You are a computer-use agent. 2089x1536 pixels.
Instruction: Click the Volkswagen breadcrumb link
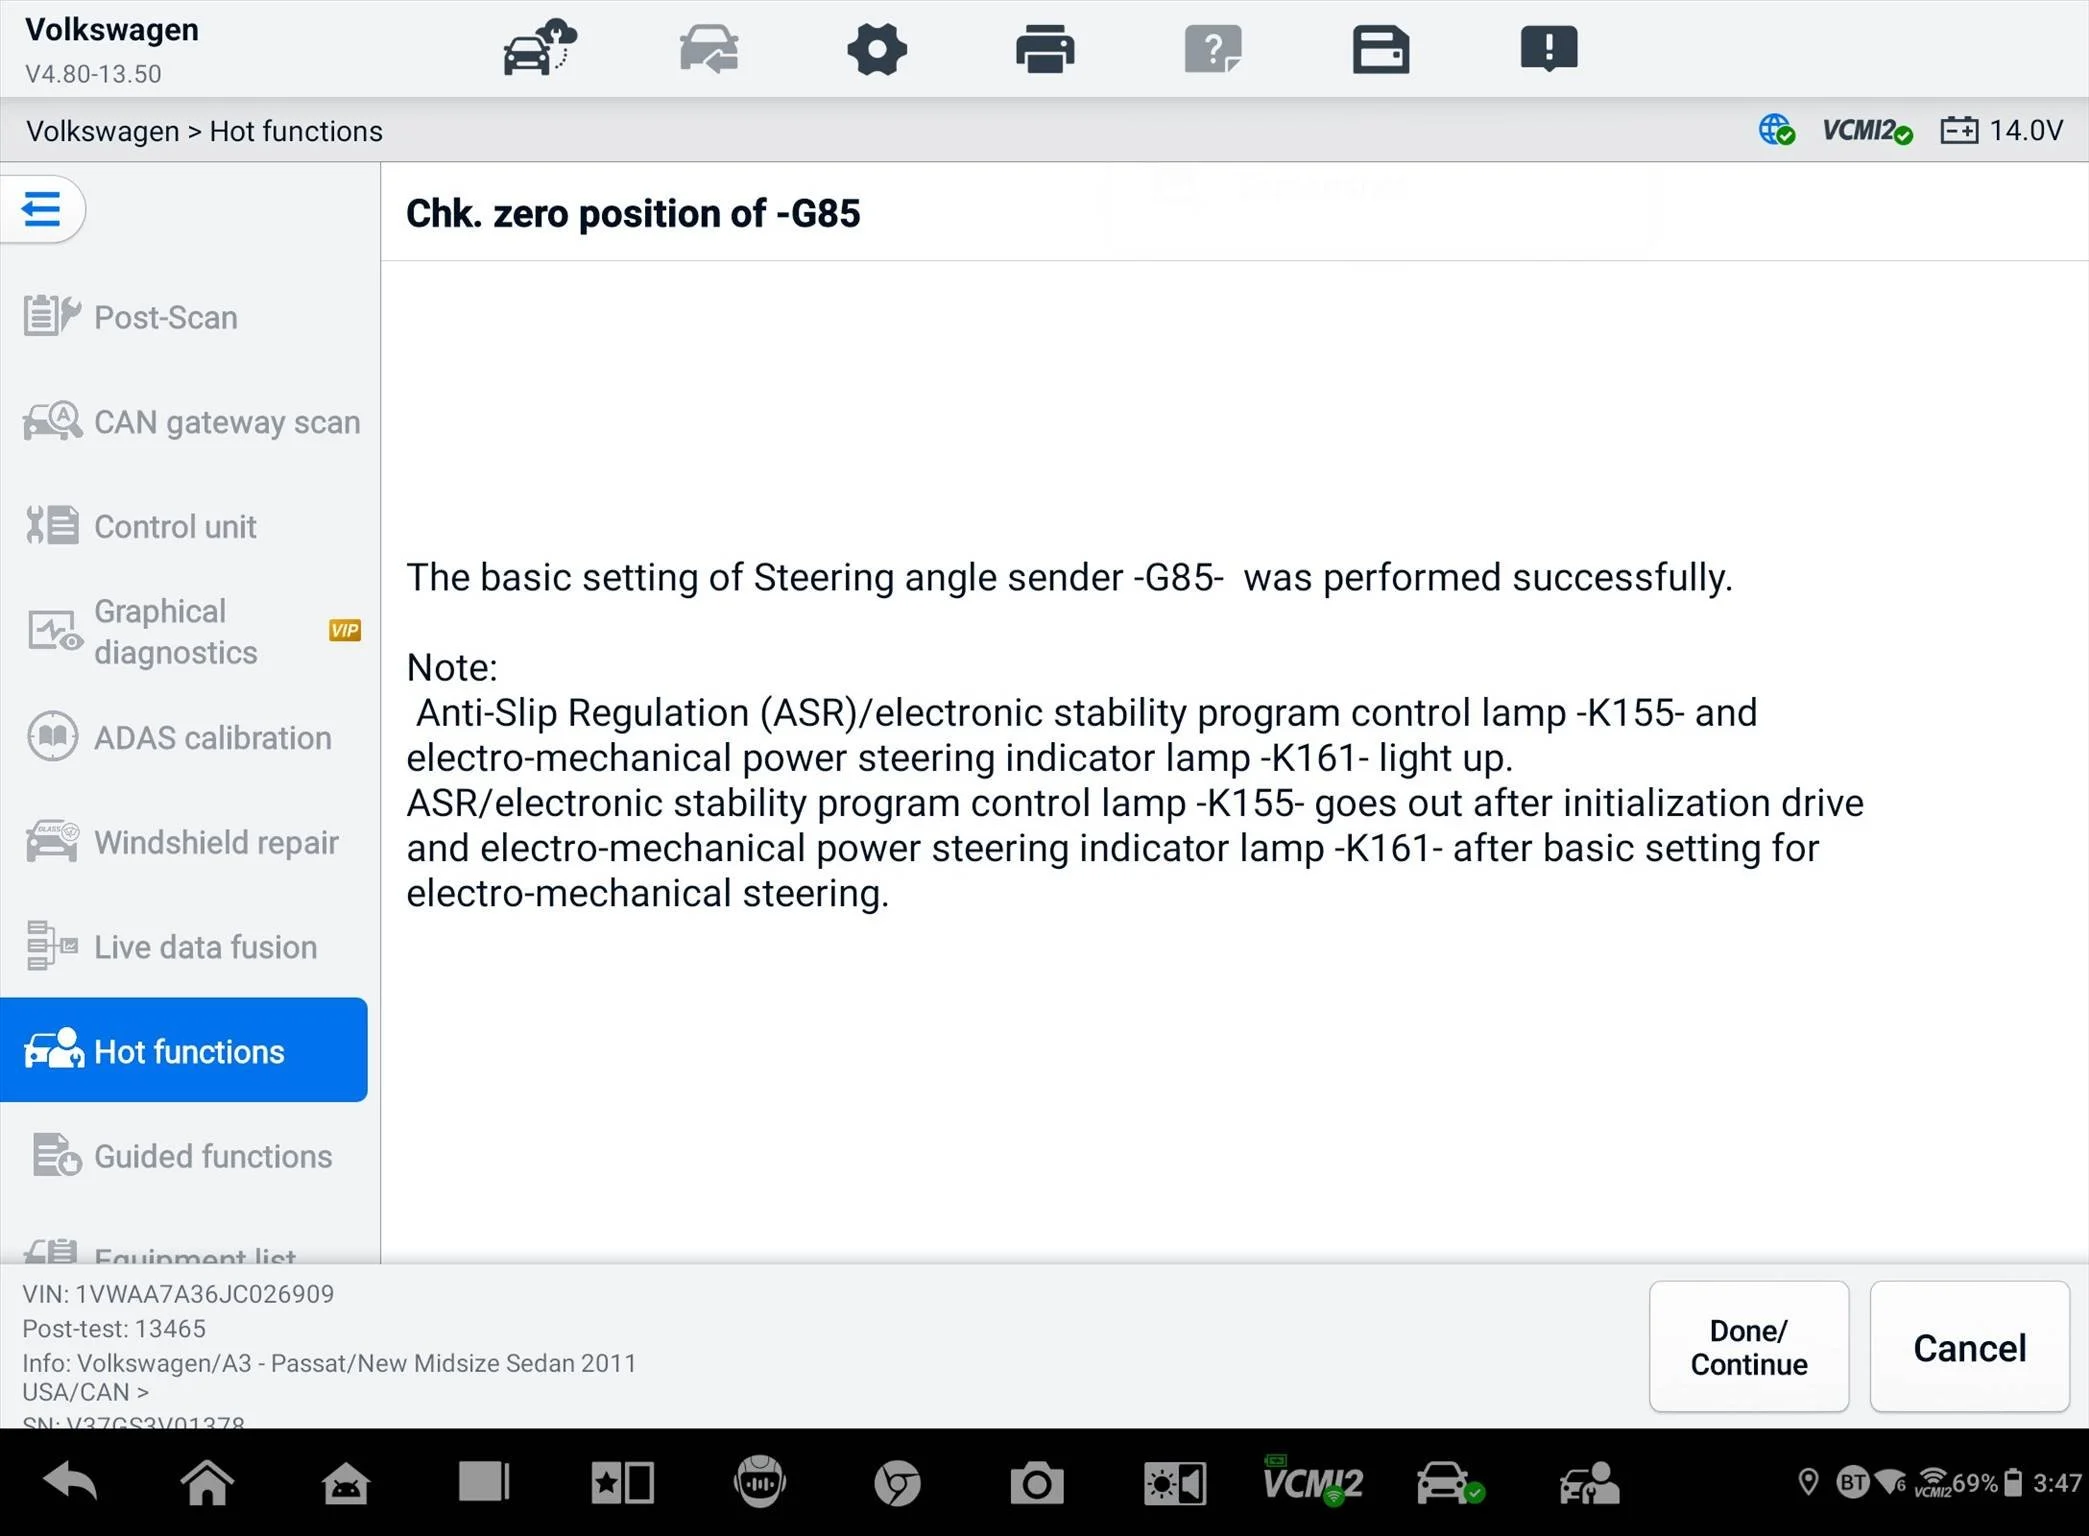[102, 131]
